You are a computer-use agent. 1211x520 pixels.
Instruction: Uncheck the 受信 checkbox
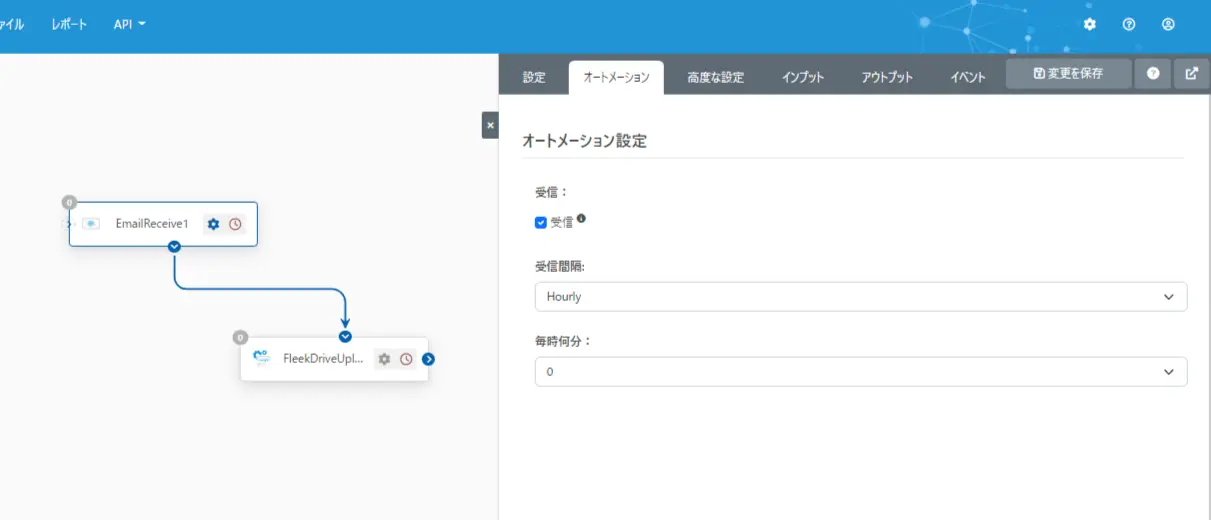pos(541,222)
